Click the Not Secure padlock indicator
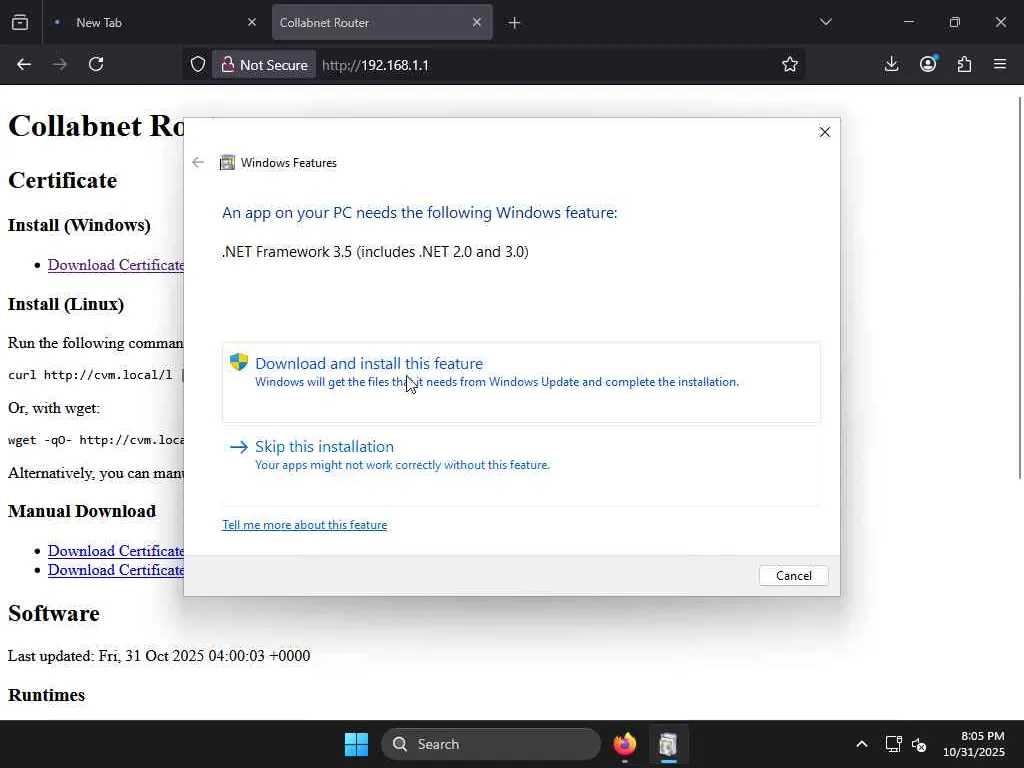 [264, 65]
